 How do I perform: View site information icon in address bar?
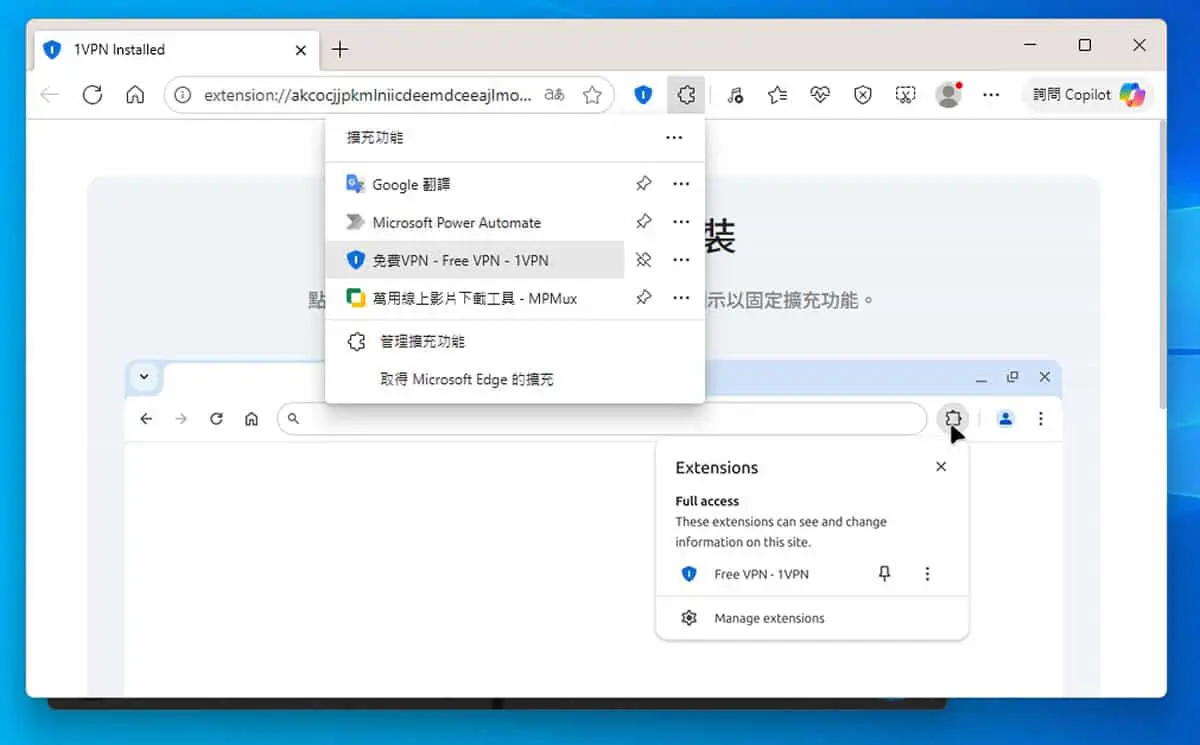point(182,95)
